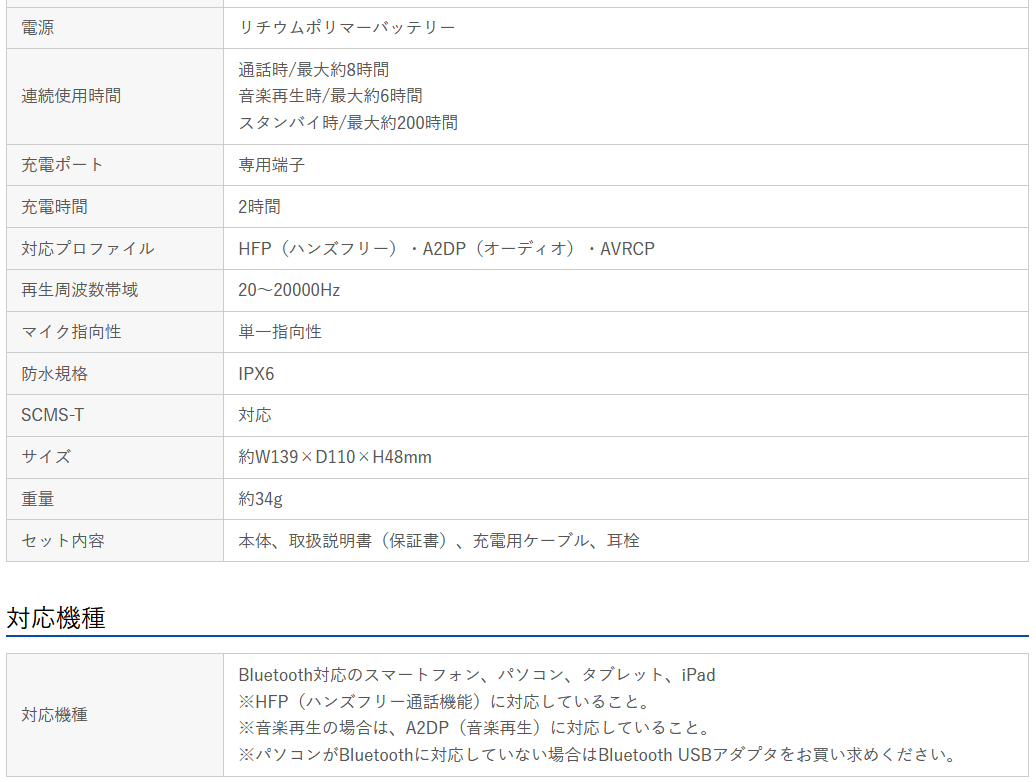Click the SCMS-T row label
The height and width of the screenshot is (782, 1036).
coord(52,415)
